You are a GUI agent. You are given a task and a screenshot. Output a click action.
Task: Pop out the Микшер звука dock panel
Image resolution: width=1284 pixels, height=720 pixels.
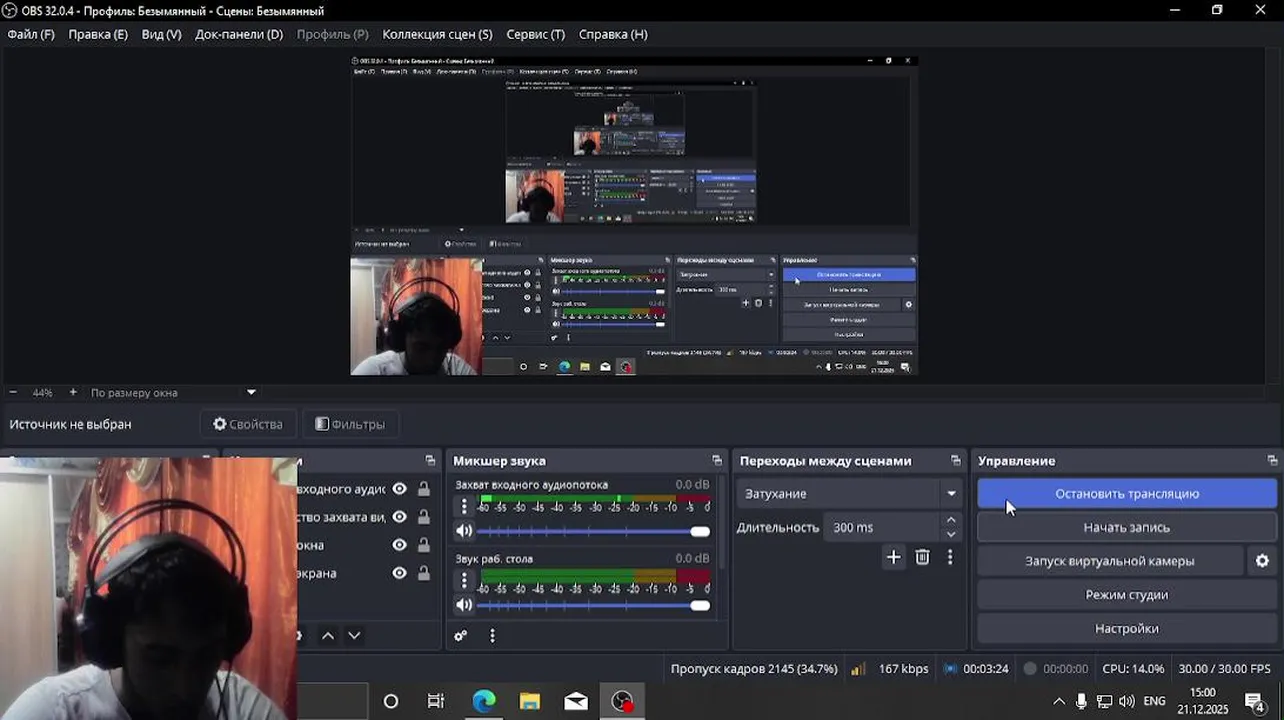tap(716, 461)
